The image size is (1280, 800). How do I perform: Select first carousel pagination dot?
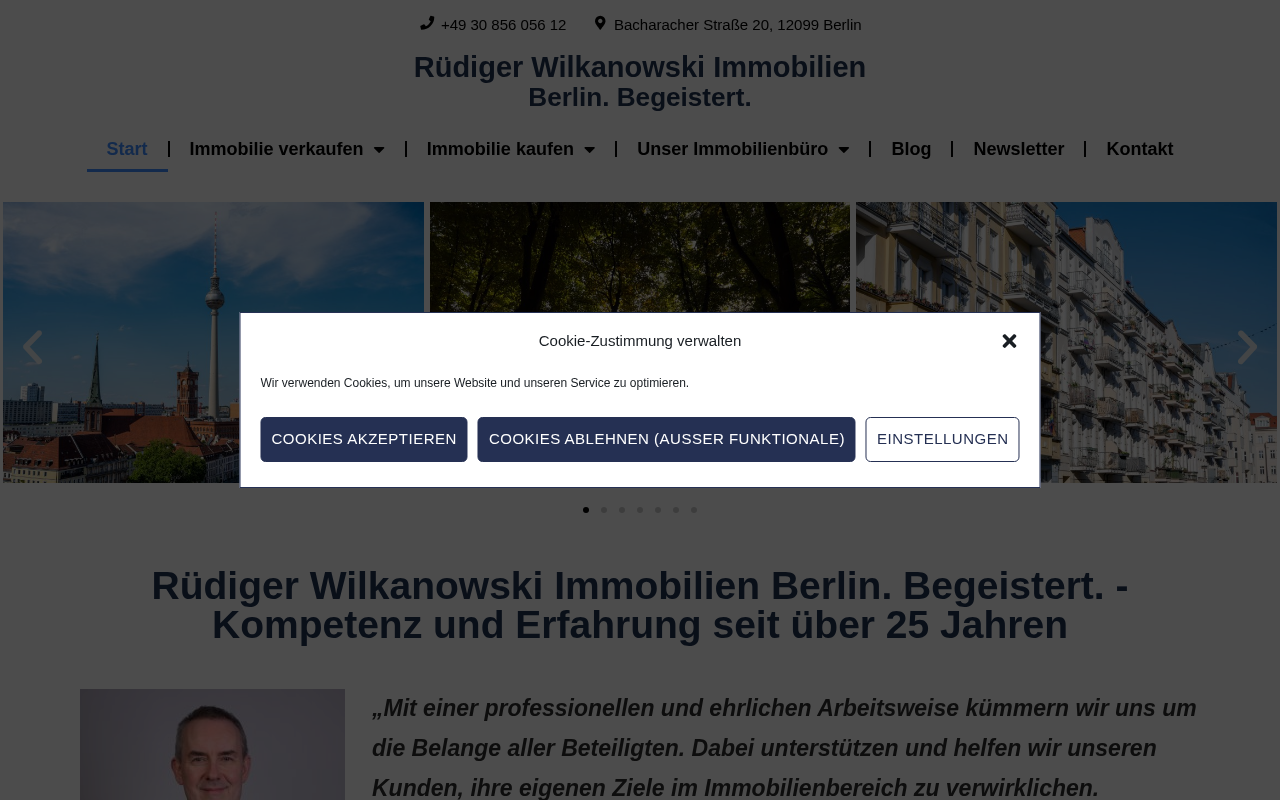point(586,510)
